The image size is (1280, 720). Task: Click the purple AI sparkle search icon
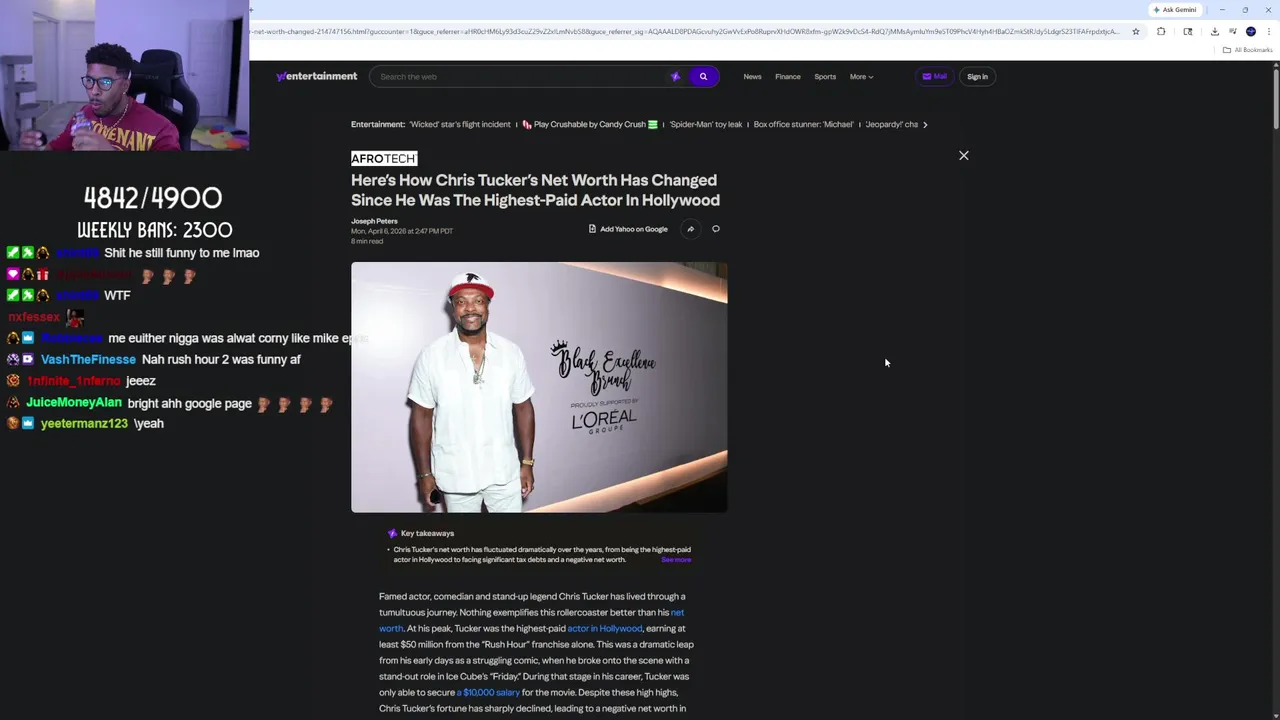[675, 76]
